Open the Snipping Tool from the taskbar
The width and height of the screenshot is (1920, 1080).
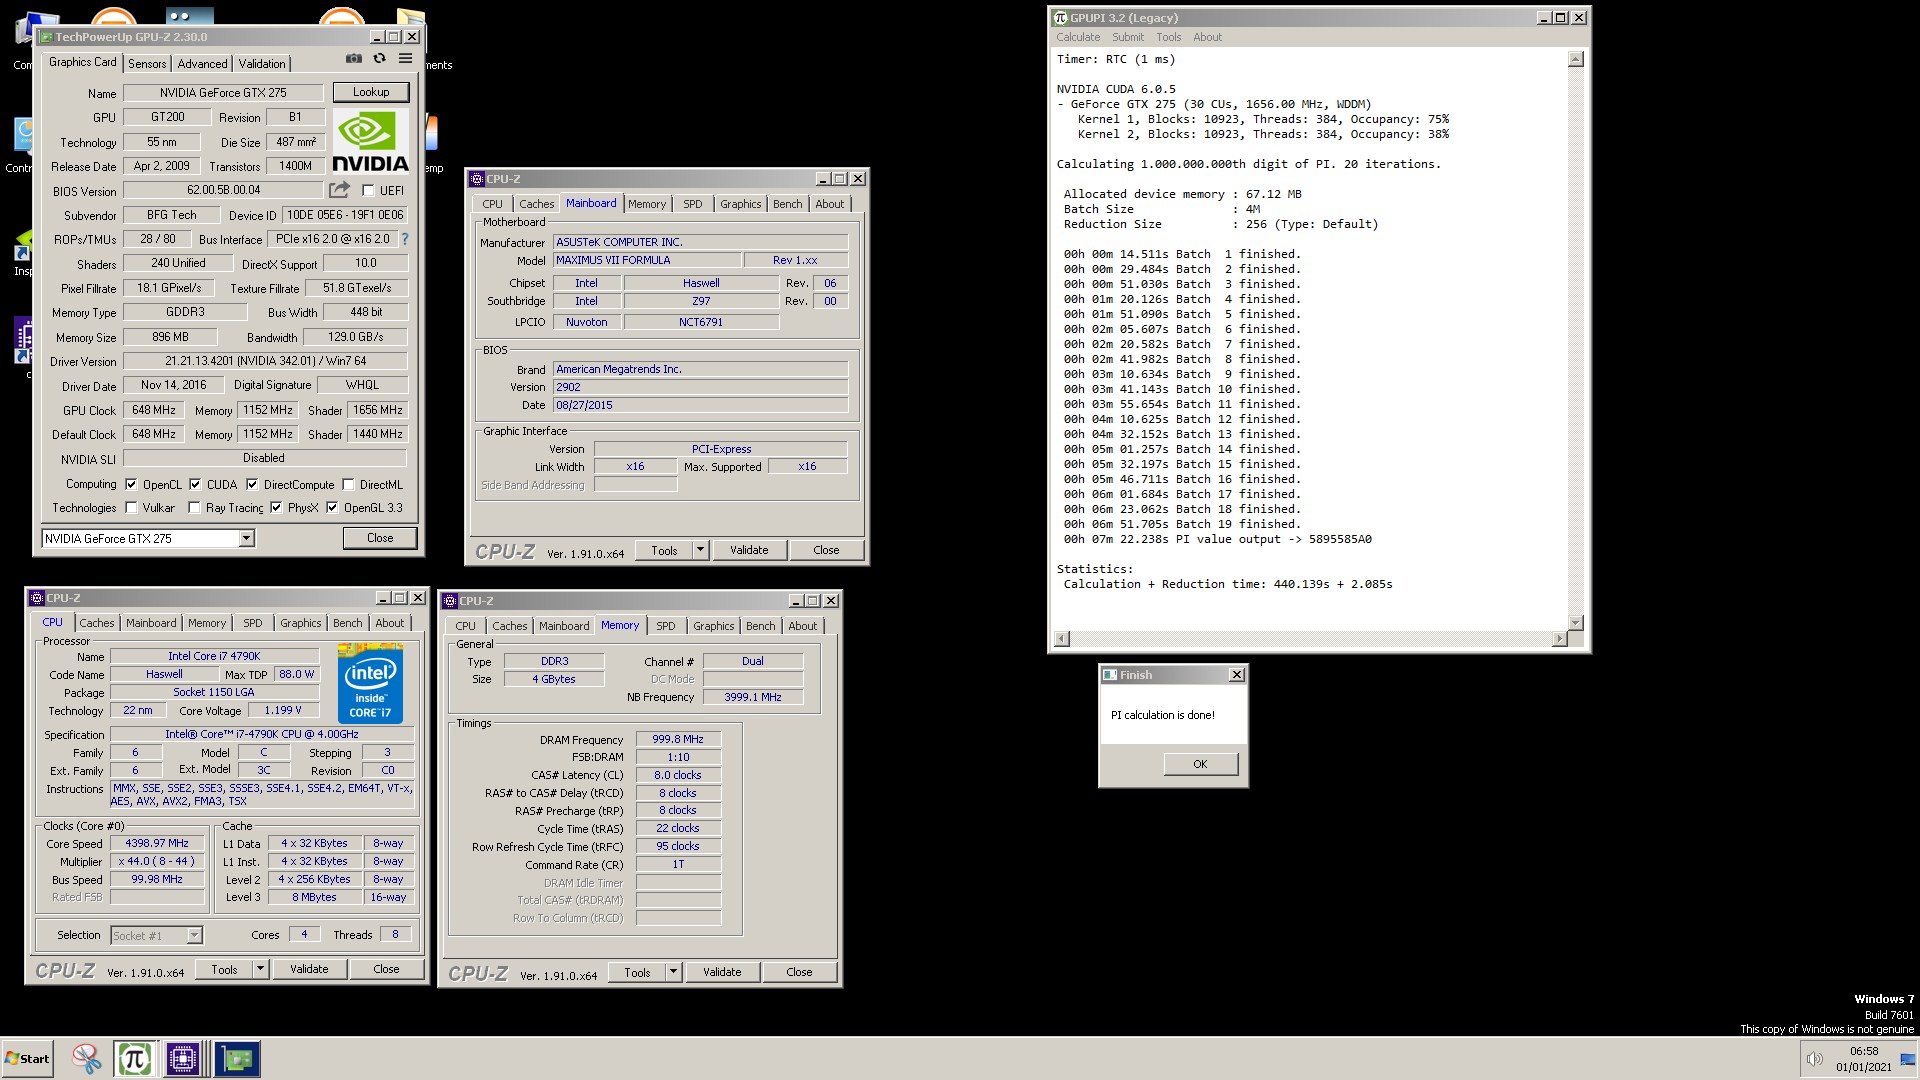[x=87, y=1059]
